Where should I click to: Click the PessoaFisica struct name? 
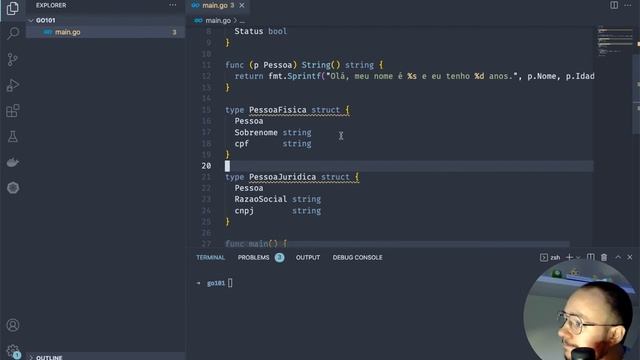pyautogui.click(x=278, y=110)
